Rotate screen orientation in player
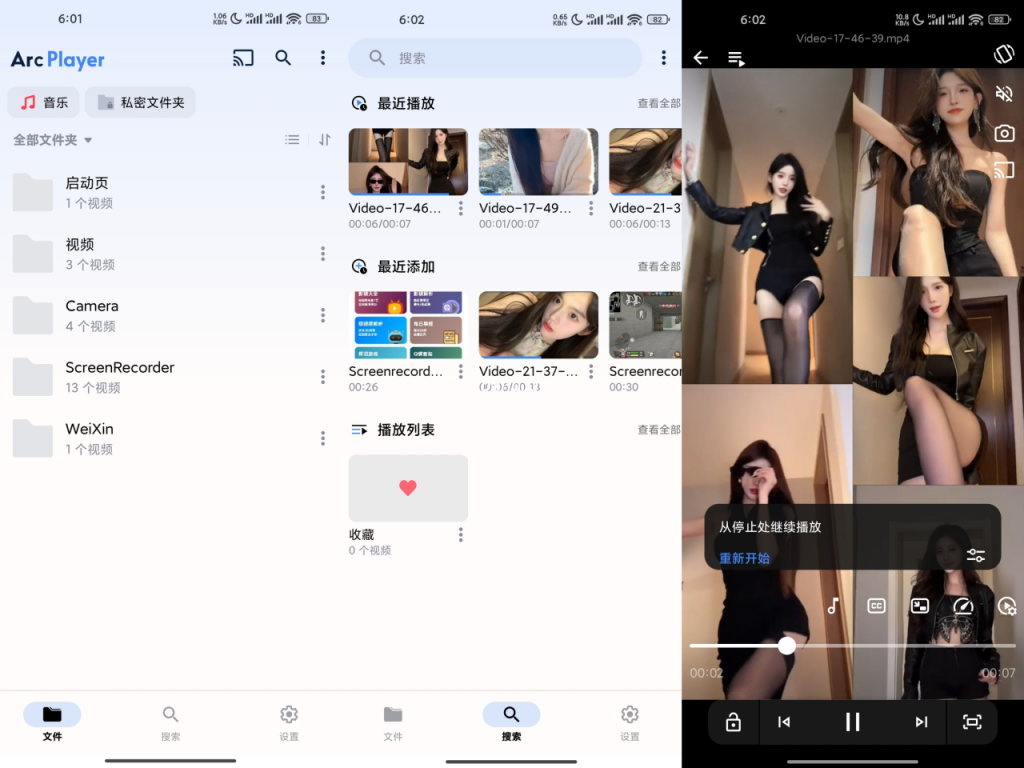 pyautogui.click(x=1004, y=54)
